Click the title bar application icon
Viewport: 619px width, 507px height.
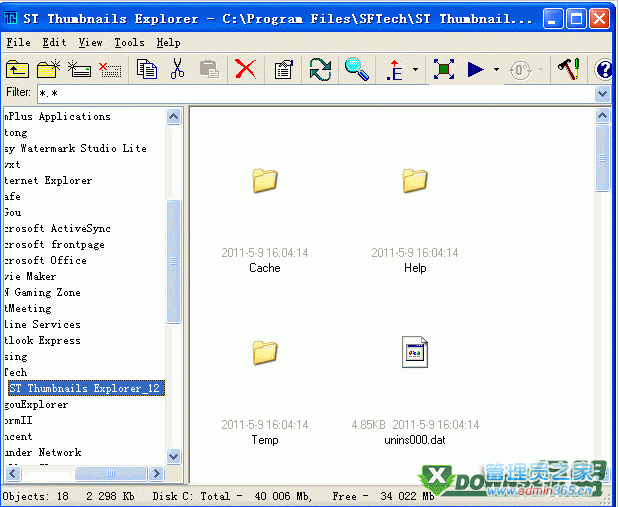(11, 18)
